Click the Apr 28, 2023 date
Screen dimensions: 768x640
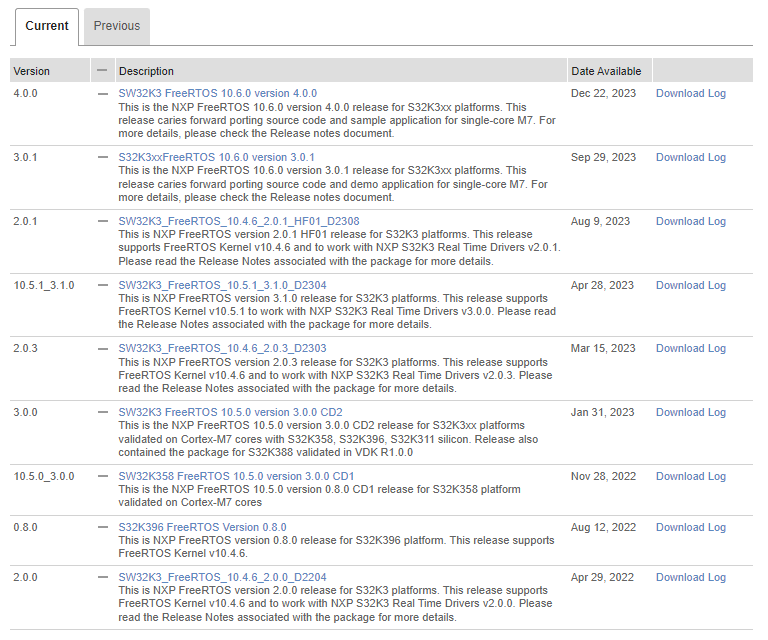tap(602, 285)
